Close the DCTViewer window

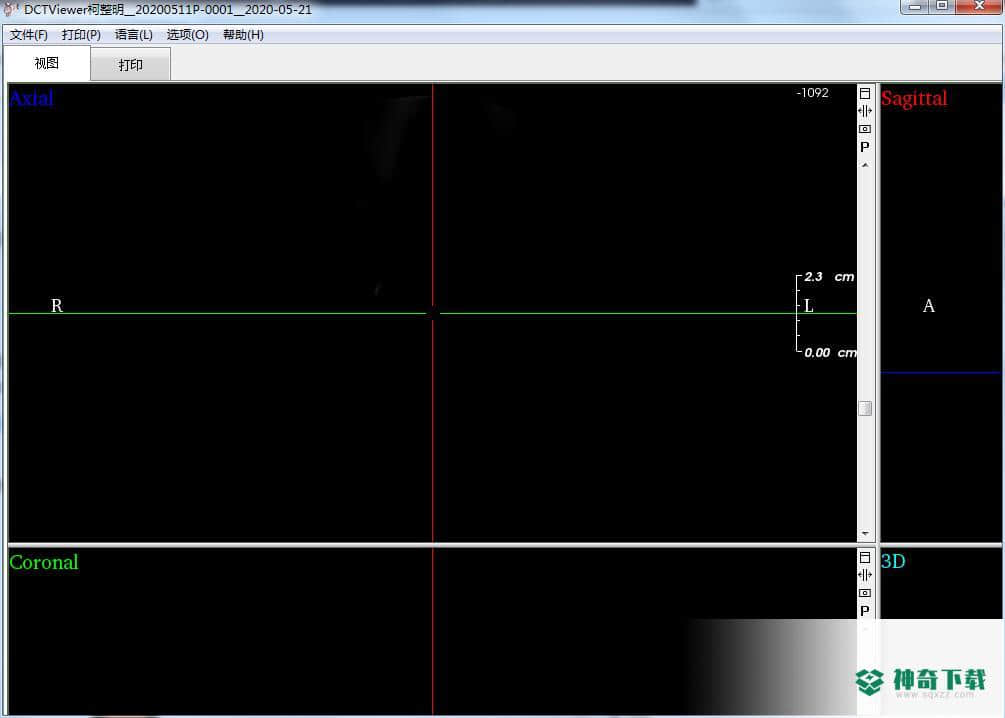point(979,6)
